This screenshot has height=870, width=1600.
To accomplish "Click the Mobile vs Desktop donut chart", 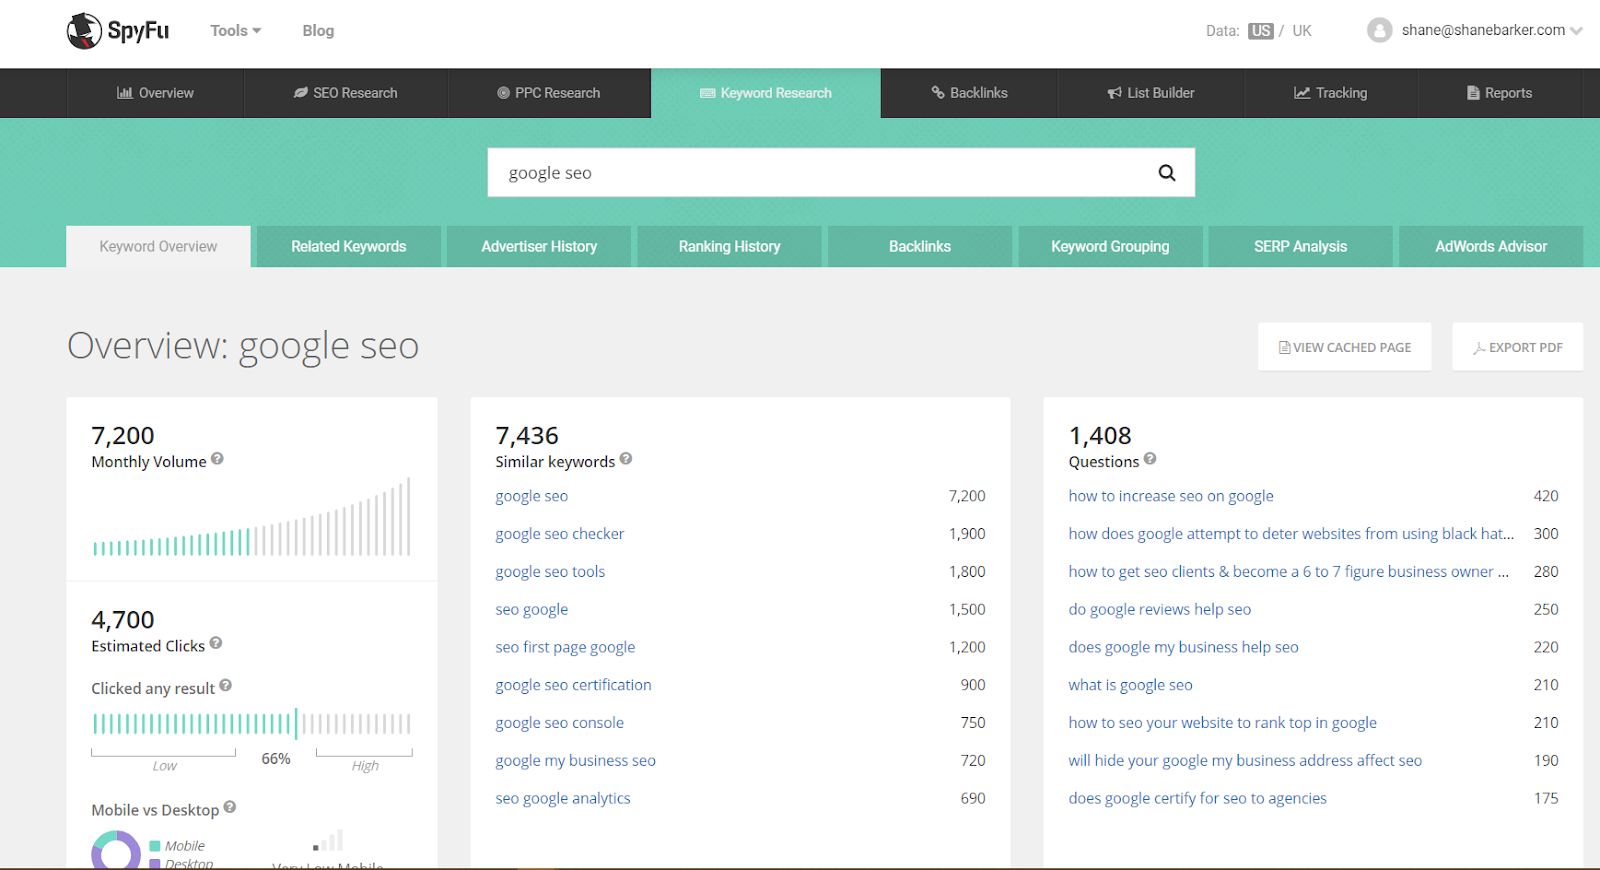I will click(116, 850).
